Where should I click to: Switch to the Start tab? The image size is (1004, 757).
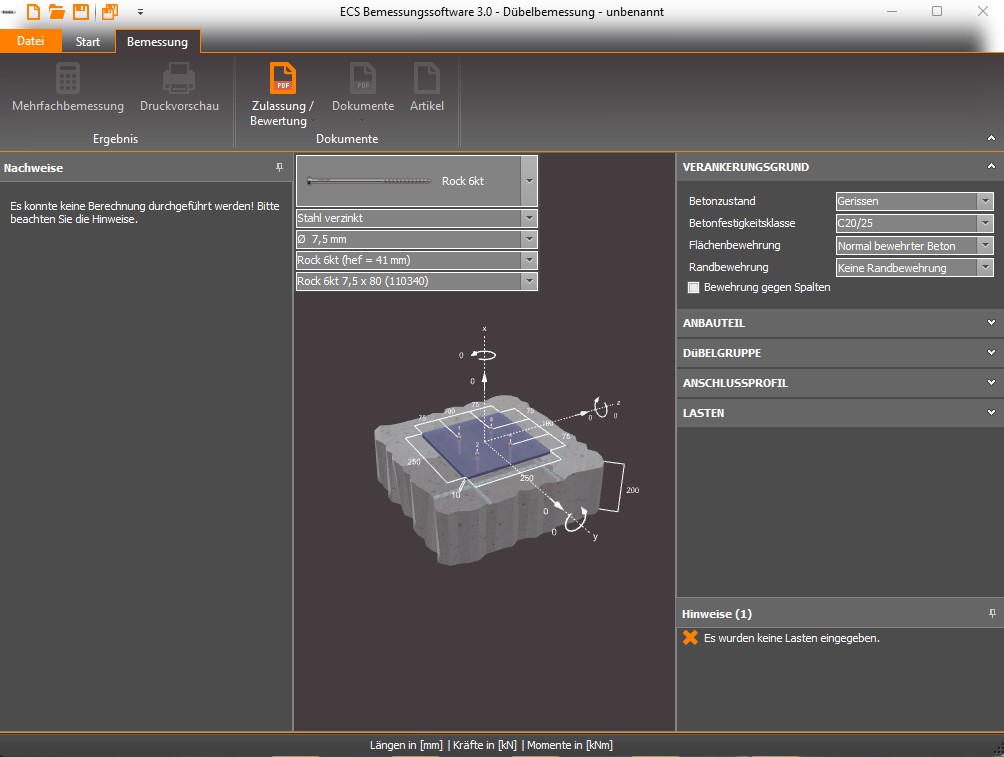pyautogui.click(x=88, y=42)
